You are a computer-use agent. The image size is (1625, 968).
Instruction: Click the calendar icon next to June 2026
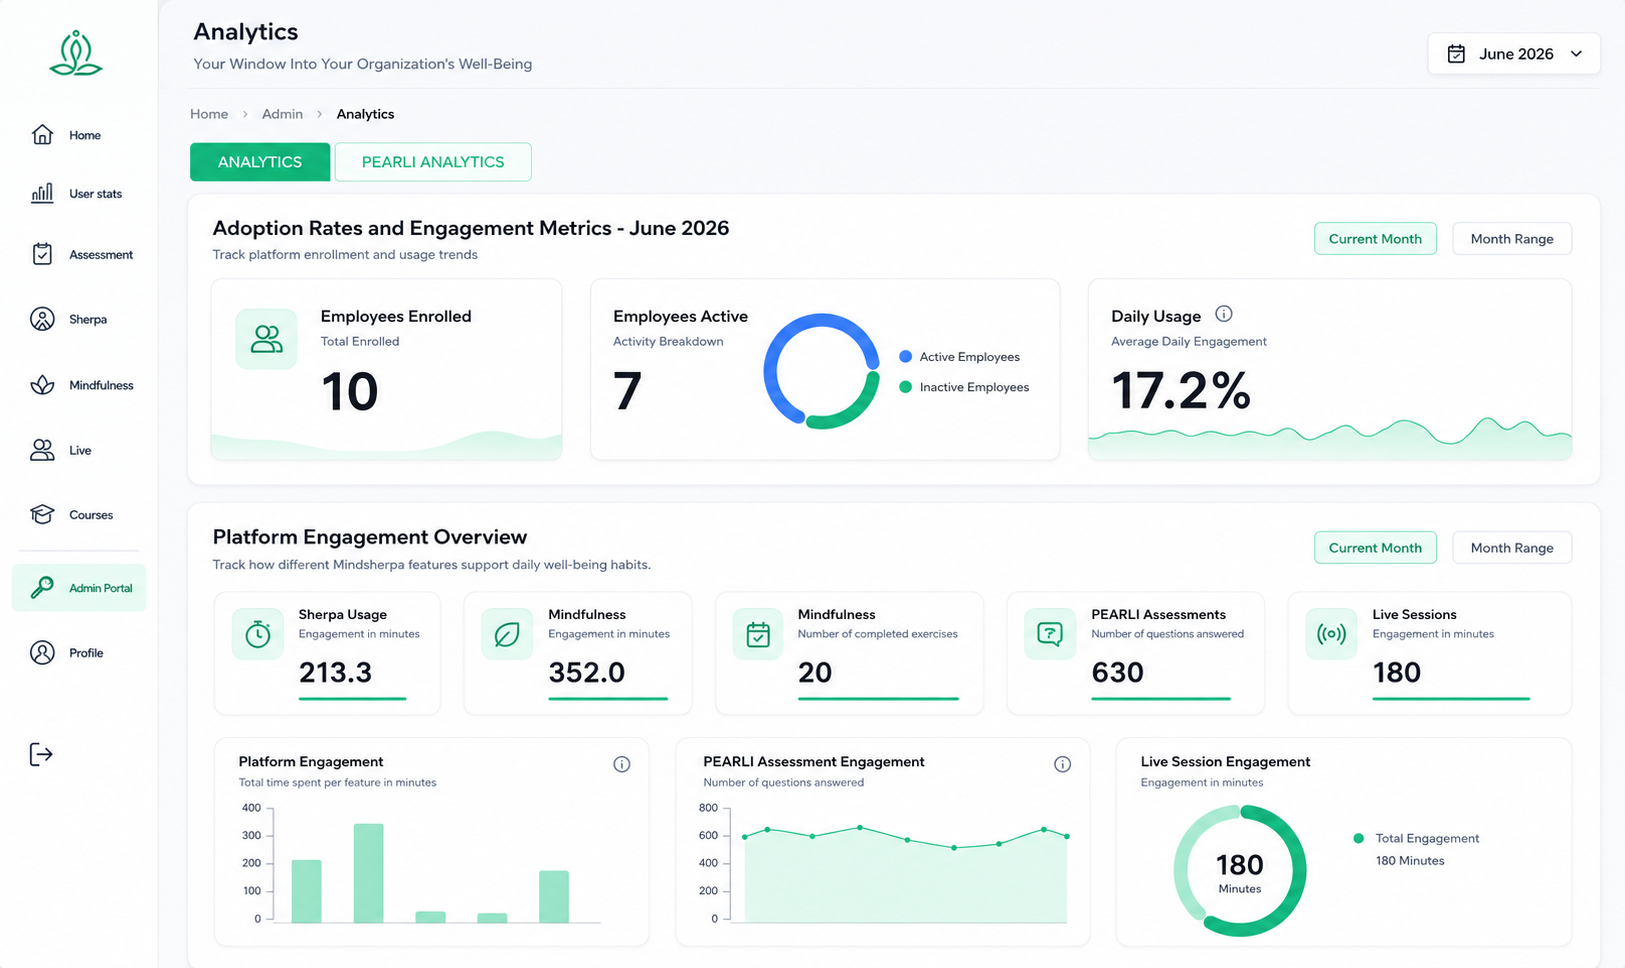[1457, 54]
